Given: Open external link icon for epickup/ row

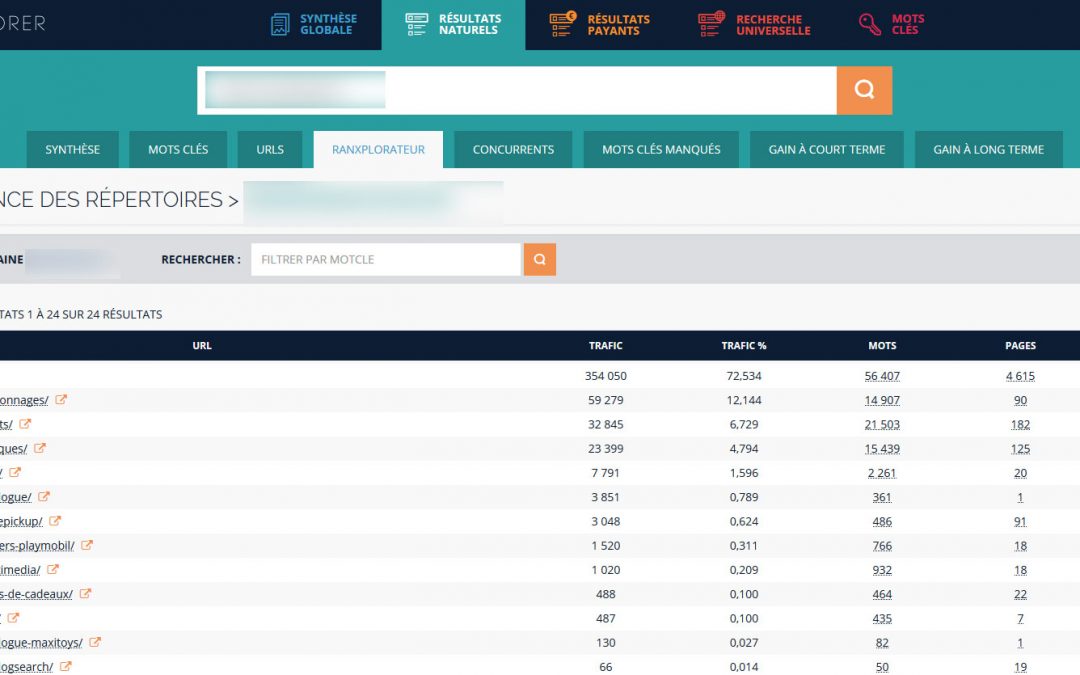Looking at the screenshot, I should [55, 521].
